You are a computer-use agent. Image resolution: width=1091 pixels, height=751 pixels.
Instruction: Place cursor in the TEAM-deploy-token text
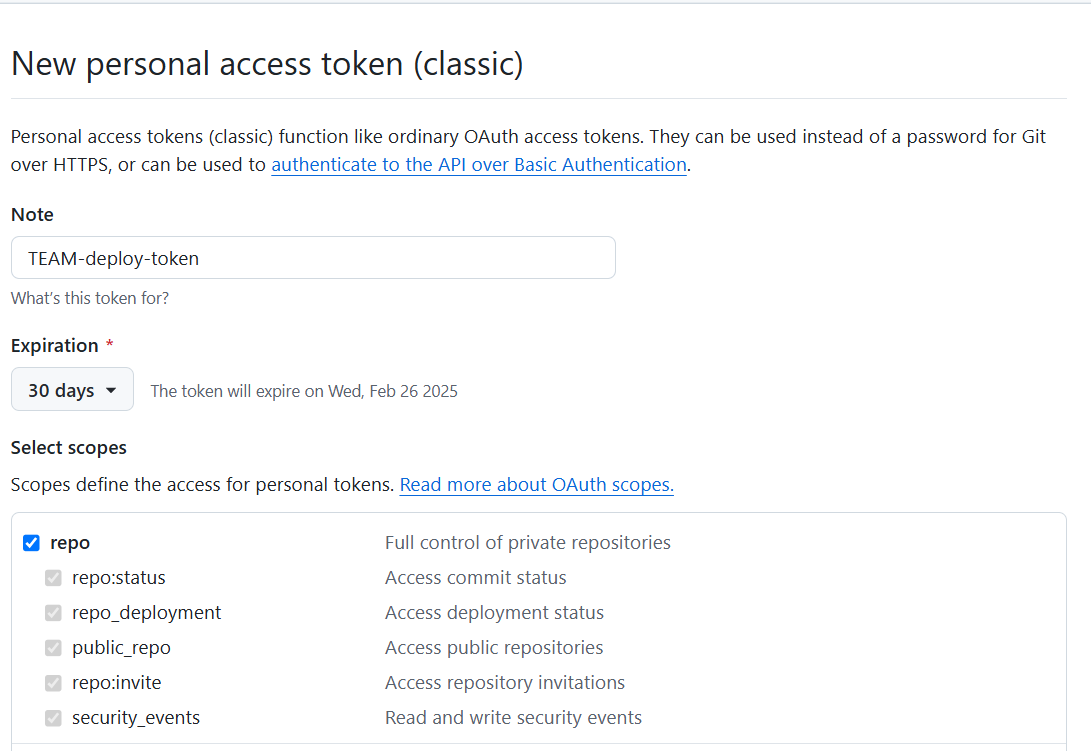coord(112,257)
